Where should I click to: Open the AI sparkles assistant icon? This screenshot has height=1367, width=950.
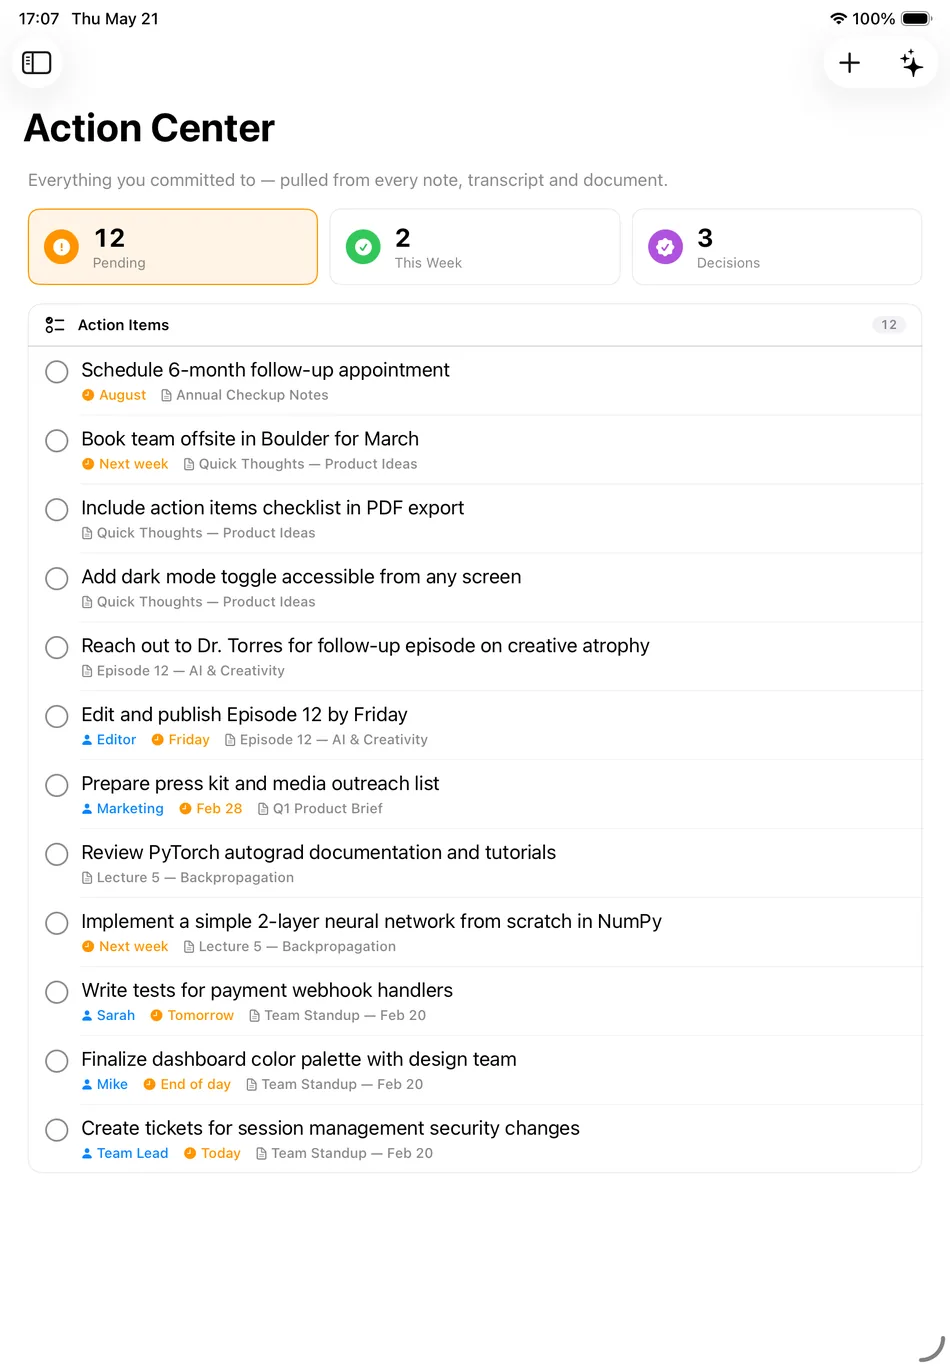coord(911,63)
